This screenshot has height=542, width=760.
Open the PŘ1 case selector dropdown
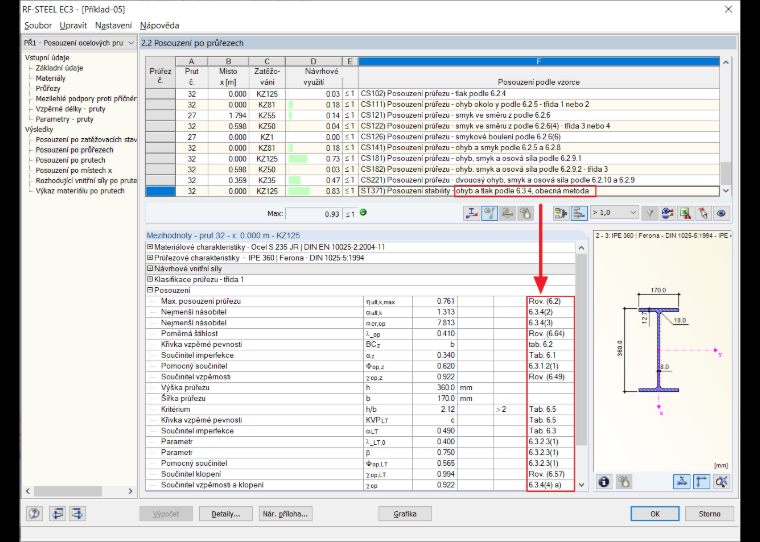click(79, 43)
